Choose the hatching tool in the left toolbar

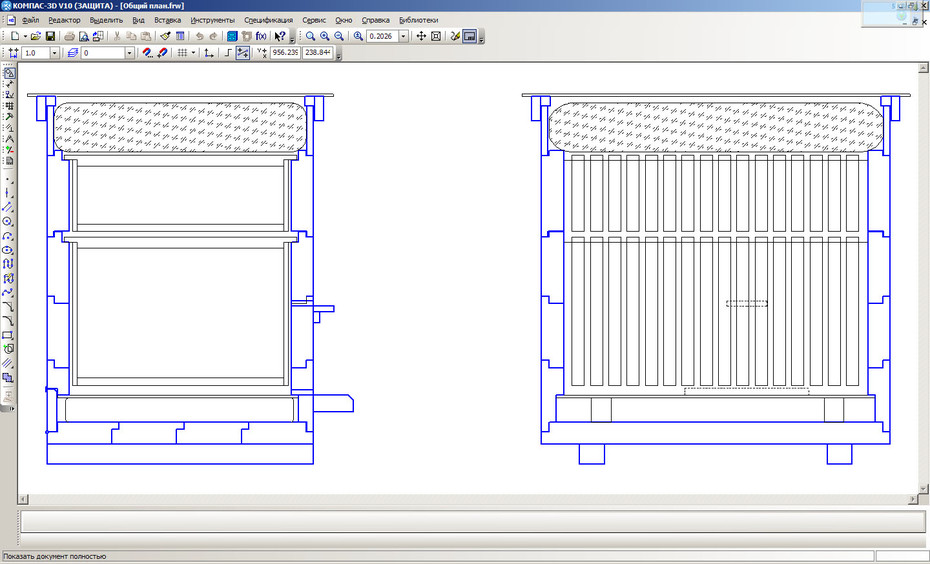point(8,363)
